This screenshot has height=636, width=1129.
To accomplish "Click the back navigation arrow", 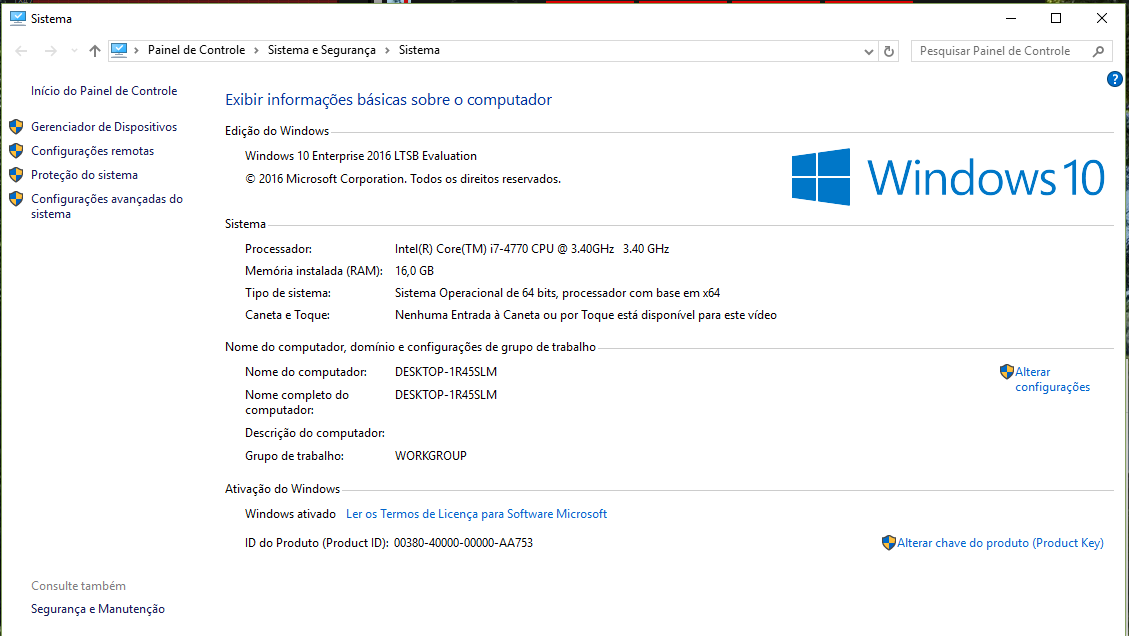I will [22, 50].
